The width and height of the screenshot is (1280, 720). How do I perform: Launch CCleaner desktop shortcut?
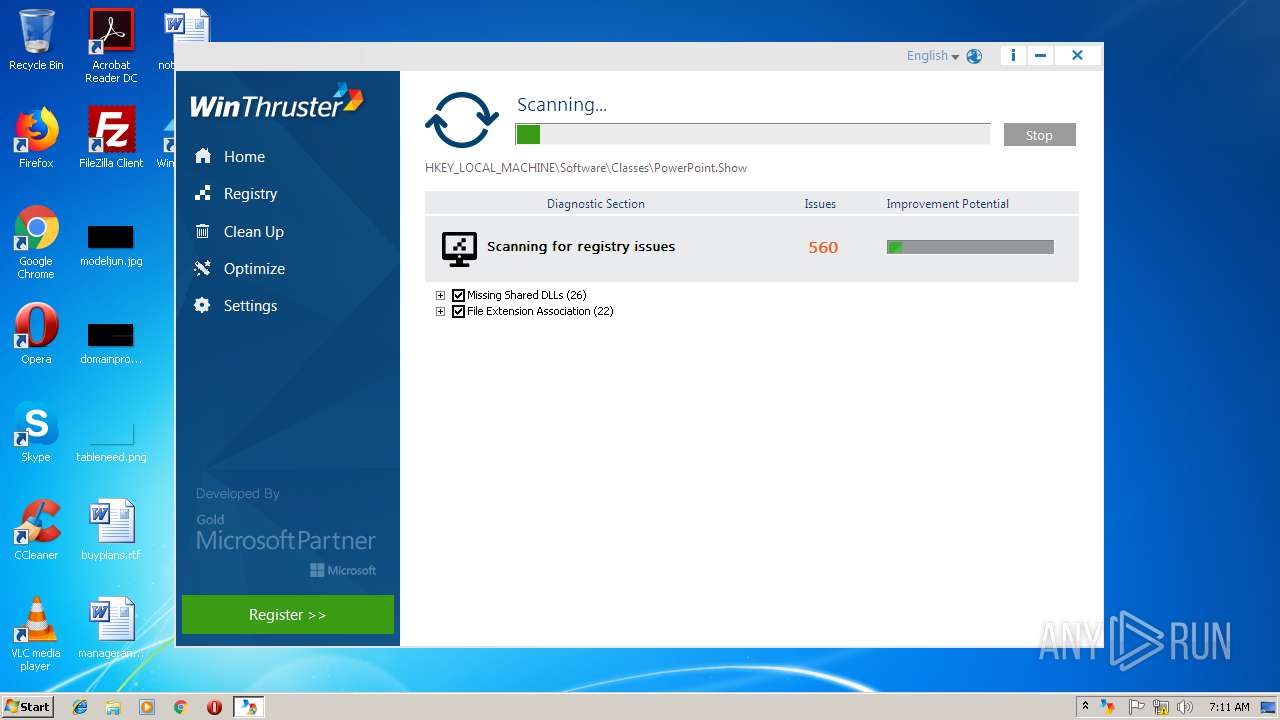[x=36, y=530]
